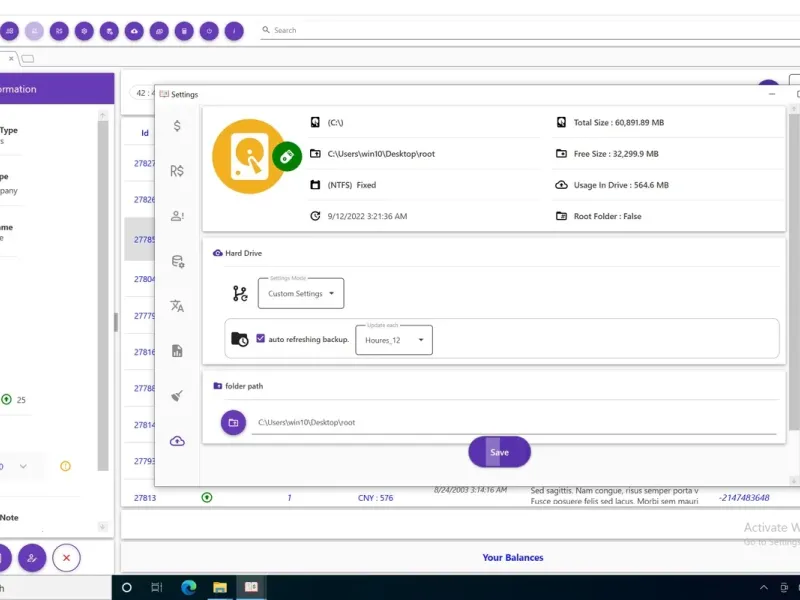Close the current document tab

(x=11, y=59)
